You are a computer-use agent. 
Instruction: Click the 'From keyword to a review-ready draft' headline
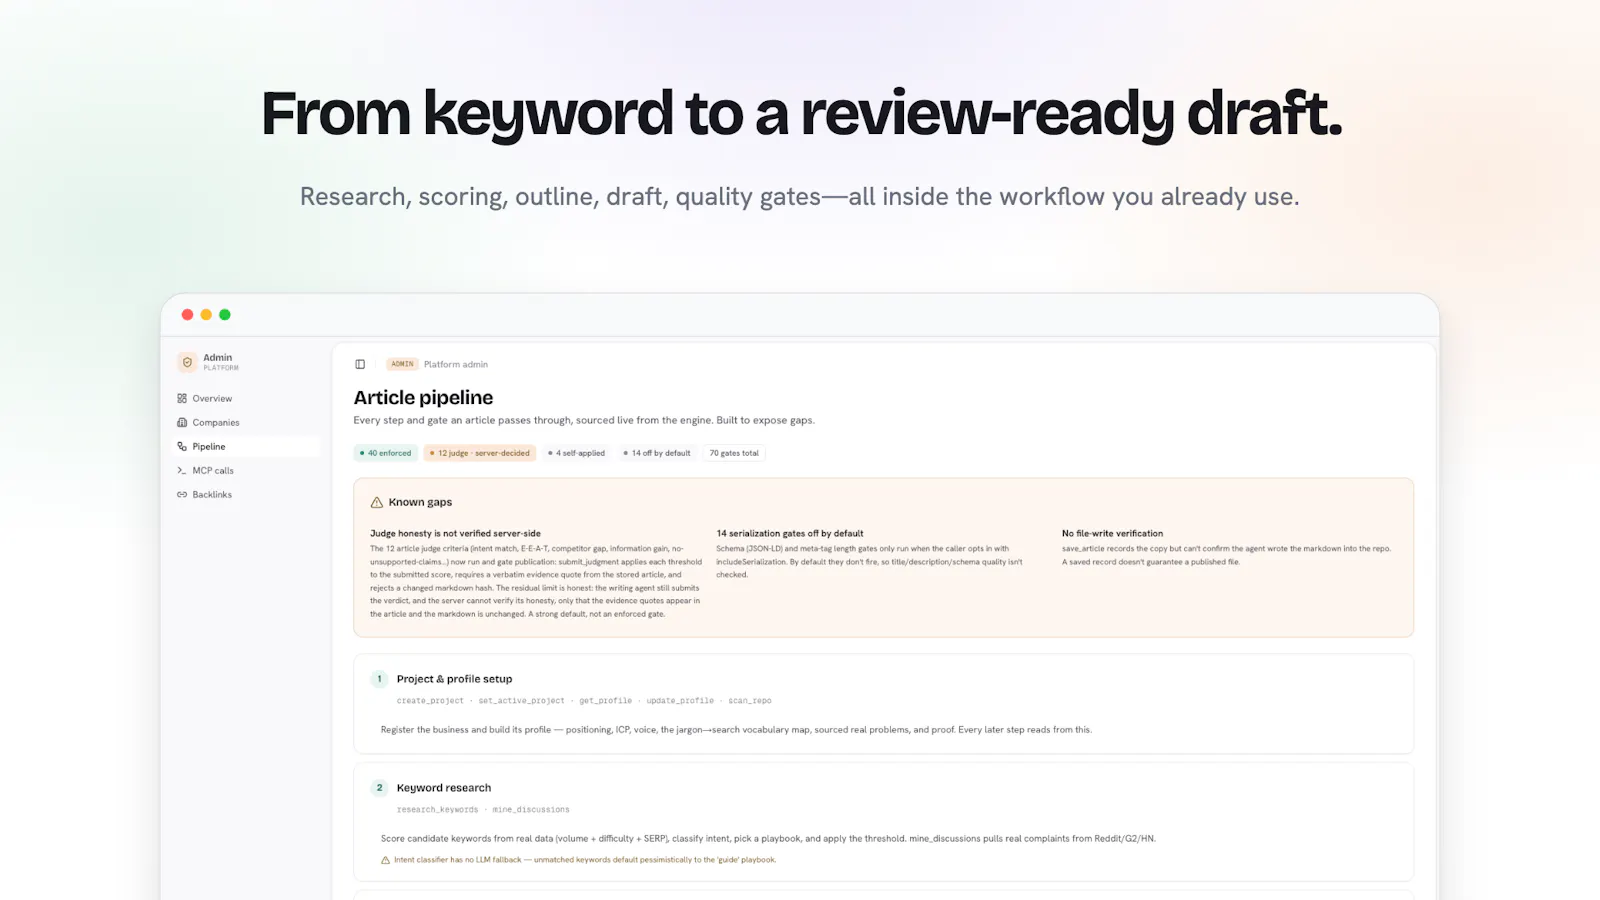(801, 114)
